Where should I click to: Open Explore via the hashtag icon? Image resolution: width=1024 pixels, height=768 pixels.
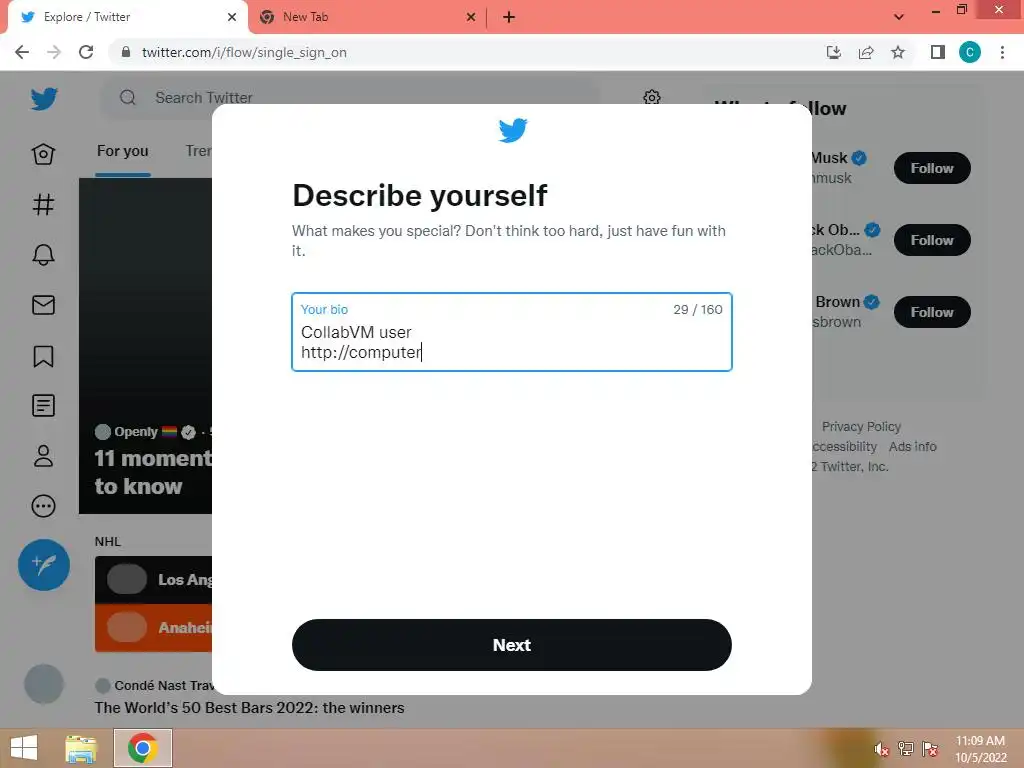click(x=43, y=204)
